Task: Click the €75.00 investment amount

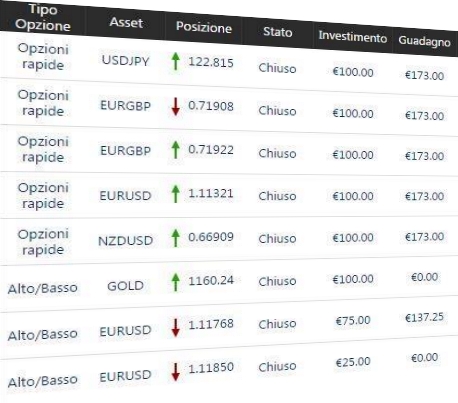Action: coord(353,321)
